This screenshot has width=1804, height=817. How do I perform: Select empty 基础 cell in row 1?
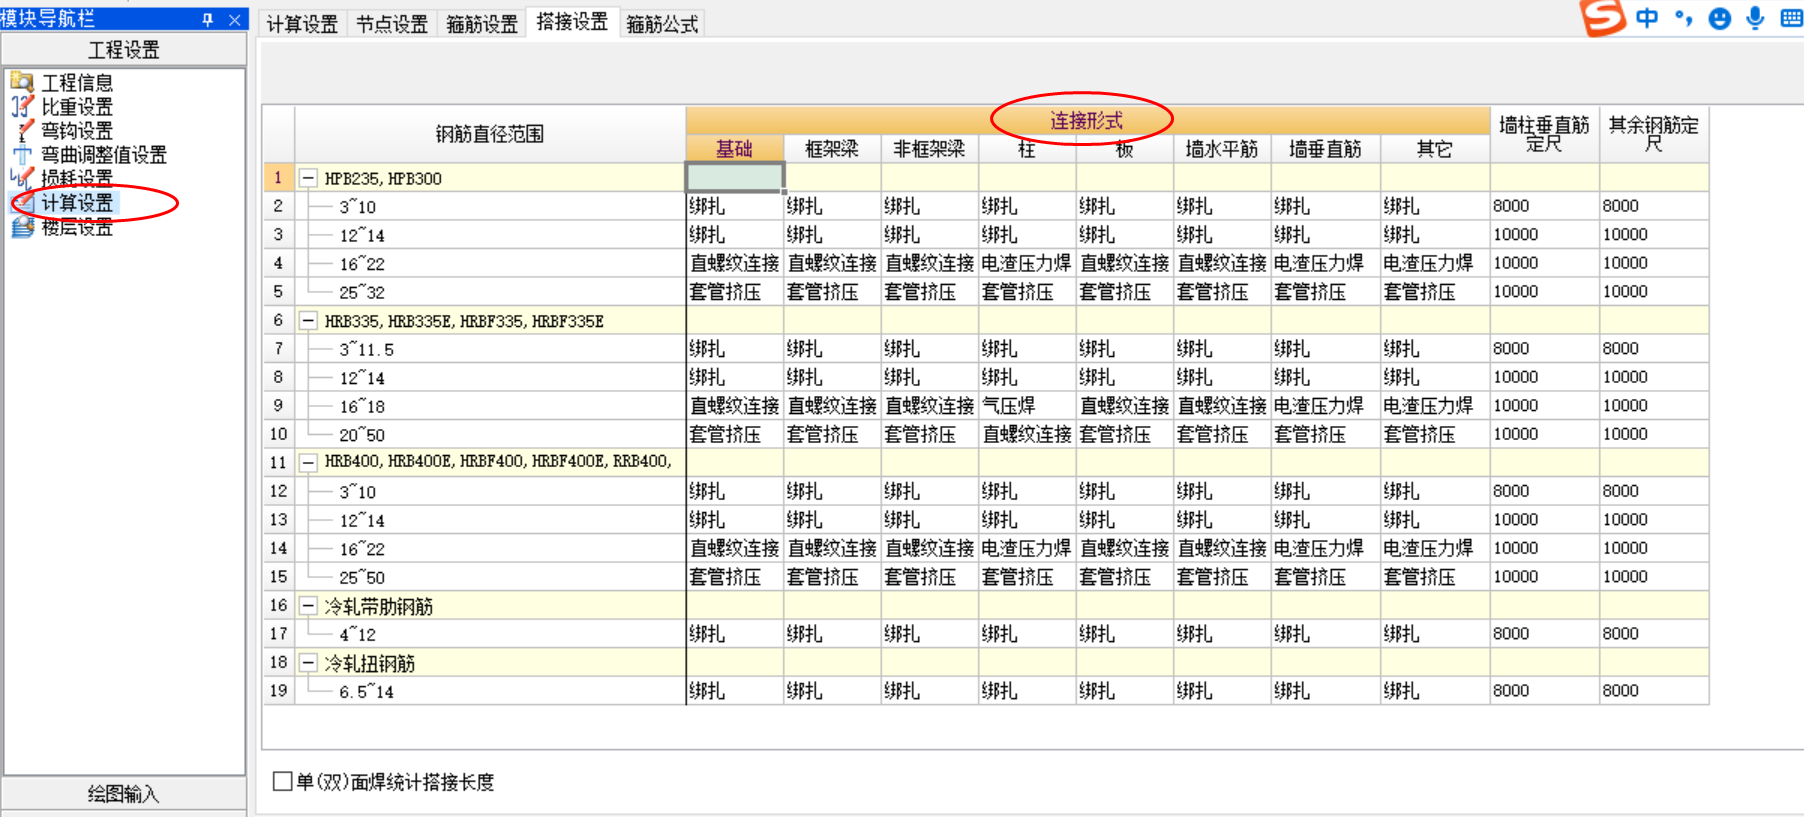[734, 178]
